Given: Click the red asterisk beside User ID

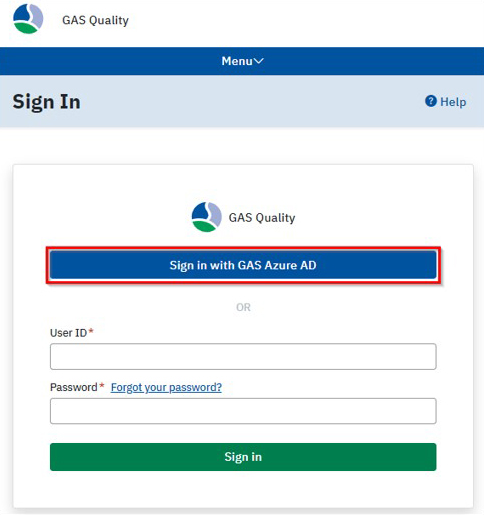Looking at the screenshot, I should pyautogui.click(x=91, y=331).
